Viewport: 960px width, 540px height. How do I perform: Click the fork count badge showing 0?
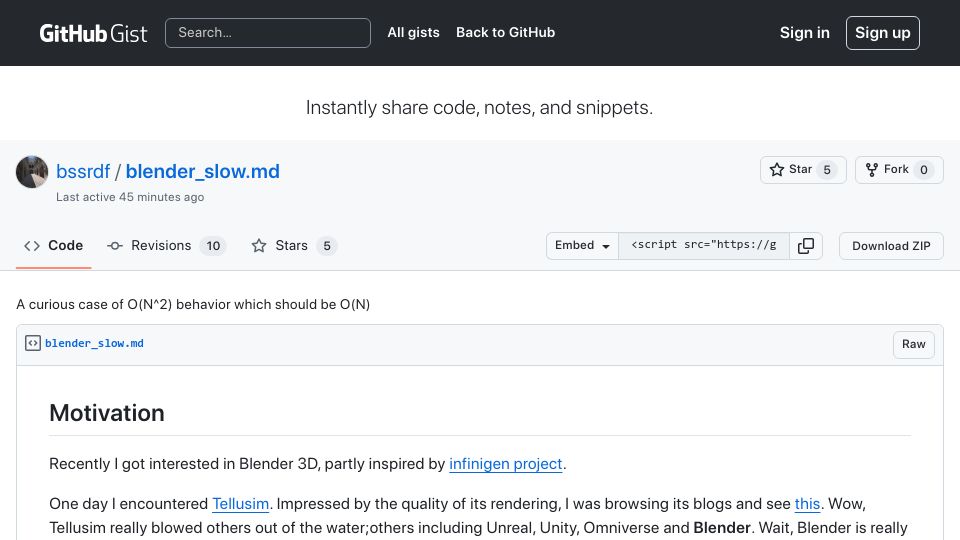click(x=923, y=170)
